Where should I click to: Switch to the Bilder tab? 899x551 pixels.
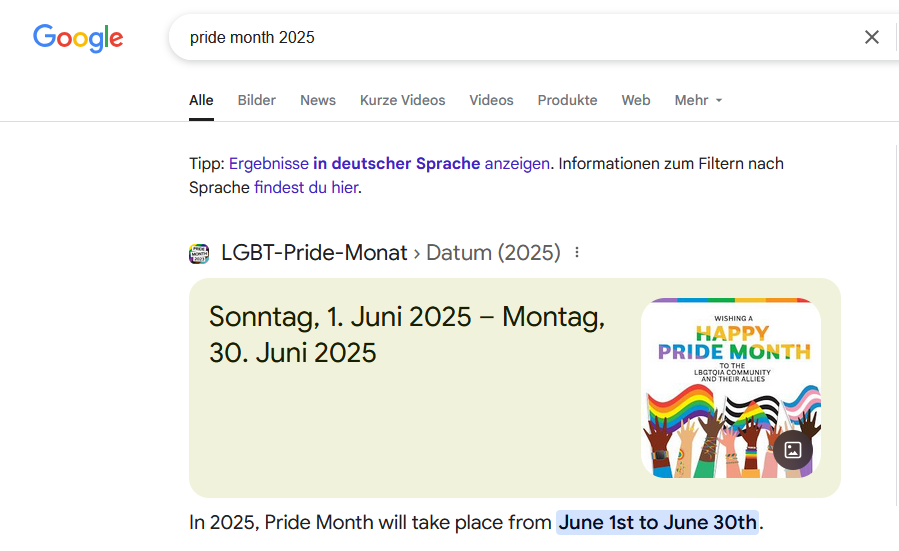[257, 100]
